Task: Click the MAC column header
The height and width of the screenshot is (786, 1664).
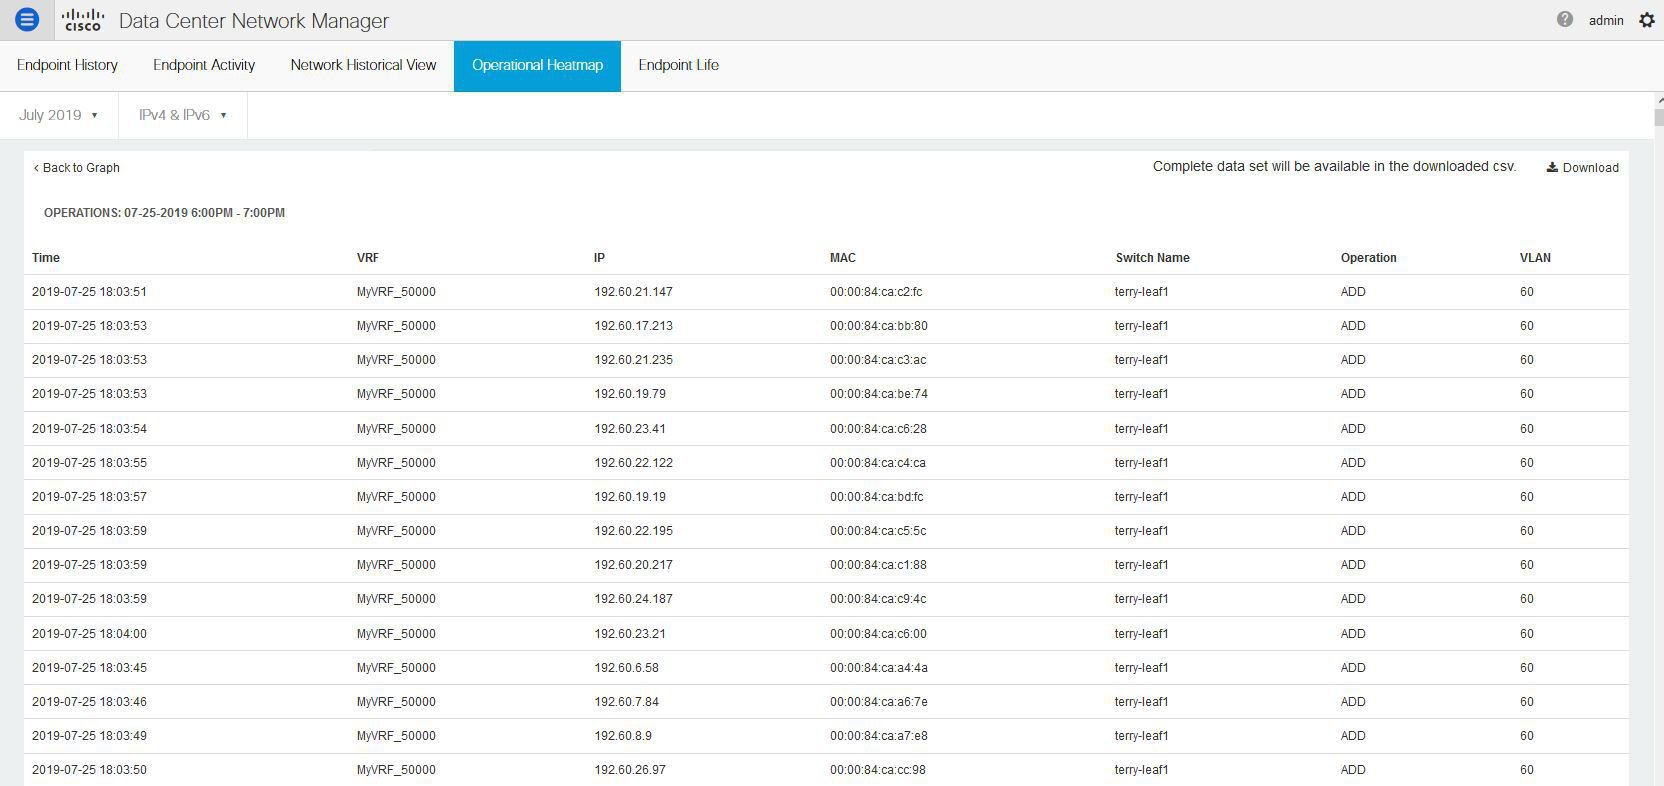Action: tap(843, 258)
